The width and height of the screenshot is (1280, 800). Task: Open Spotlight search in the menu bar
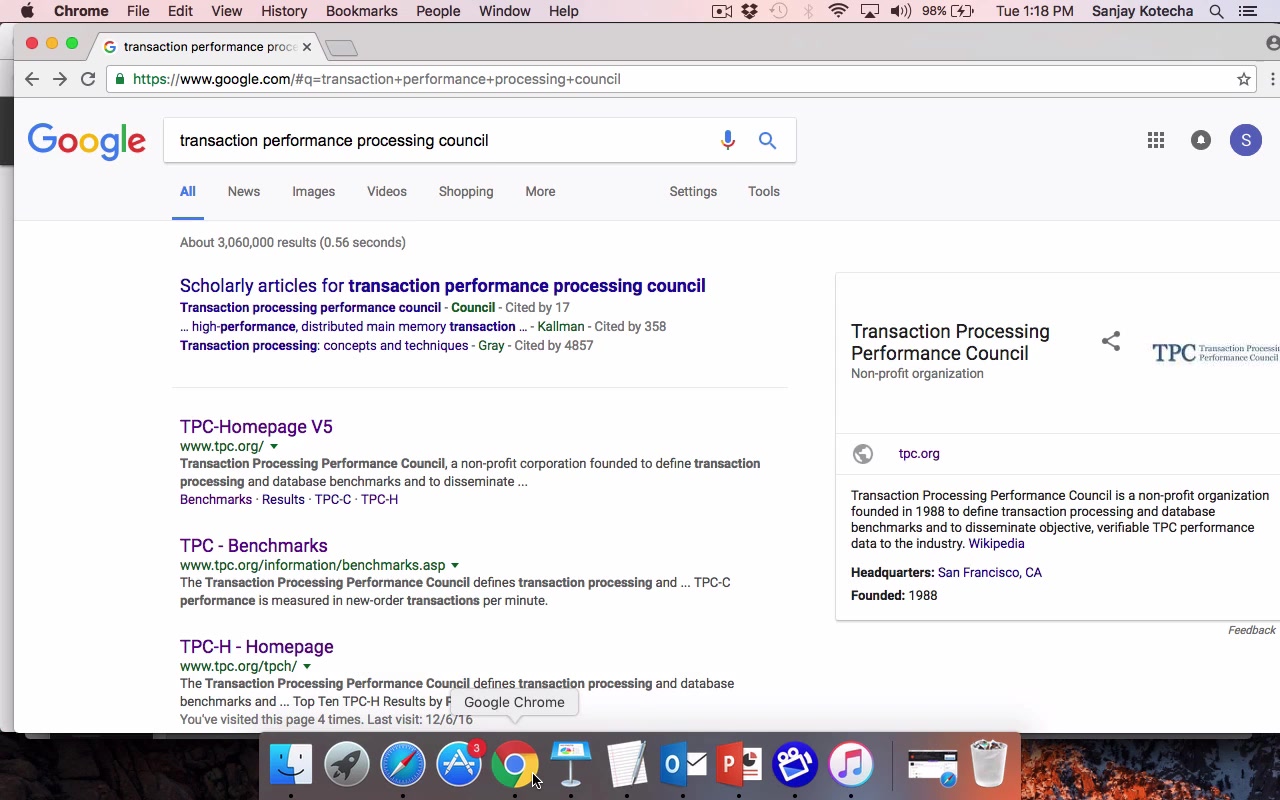pyautogui.click(x=1216, y=11)
